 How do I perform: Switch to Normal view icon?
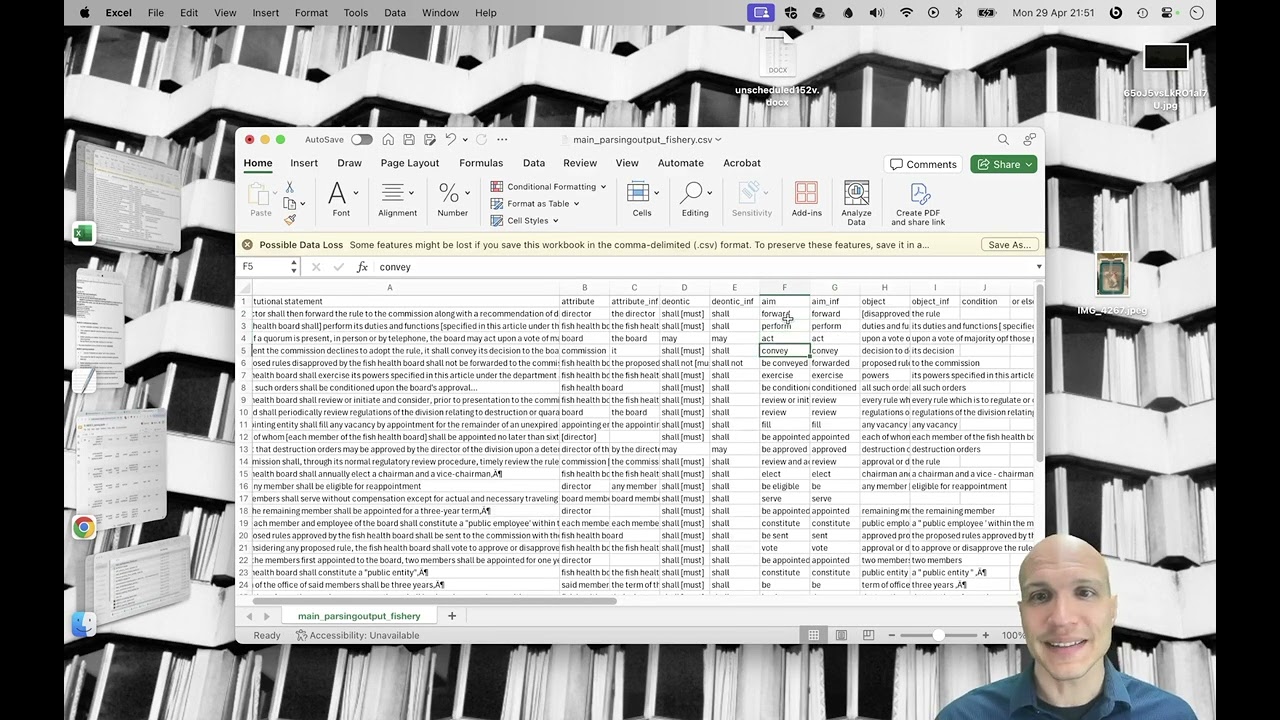click(814, 635)
